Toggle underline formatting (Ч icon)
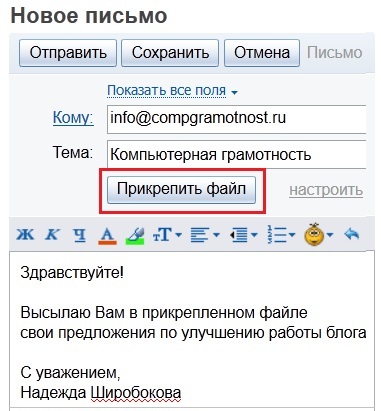381x411 pixels. [x=79, y=235]
